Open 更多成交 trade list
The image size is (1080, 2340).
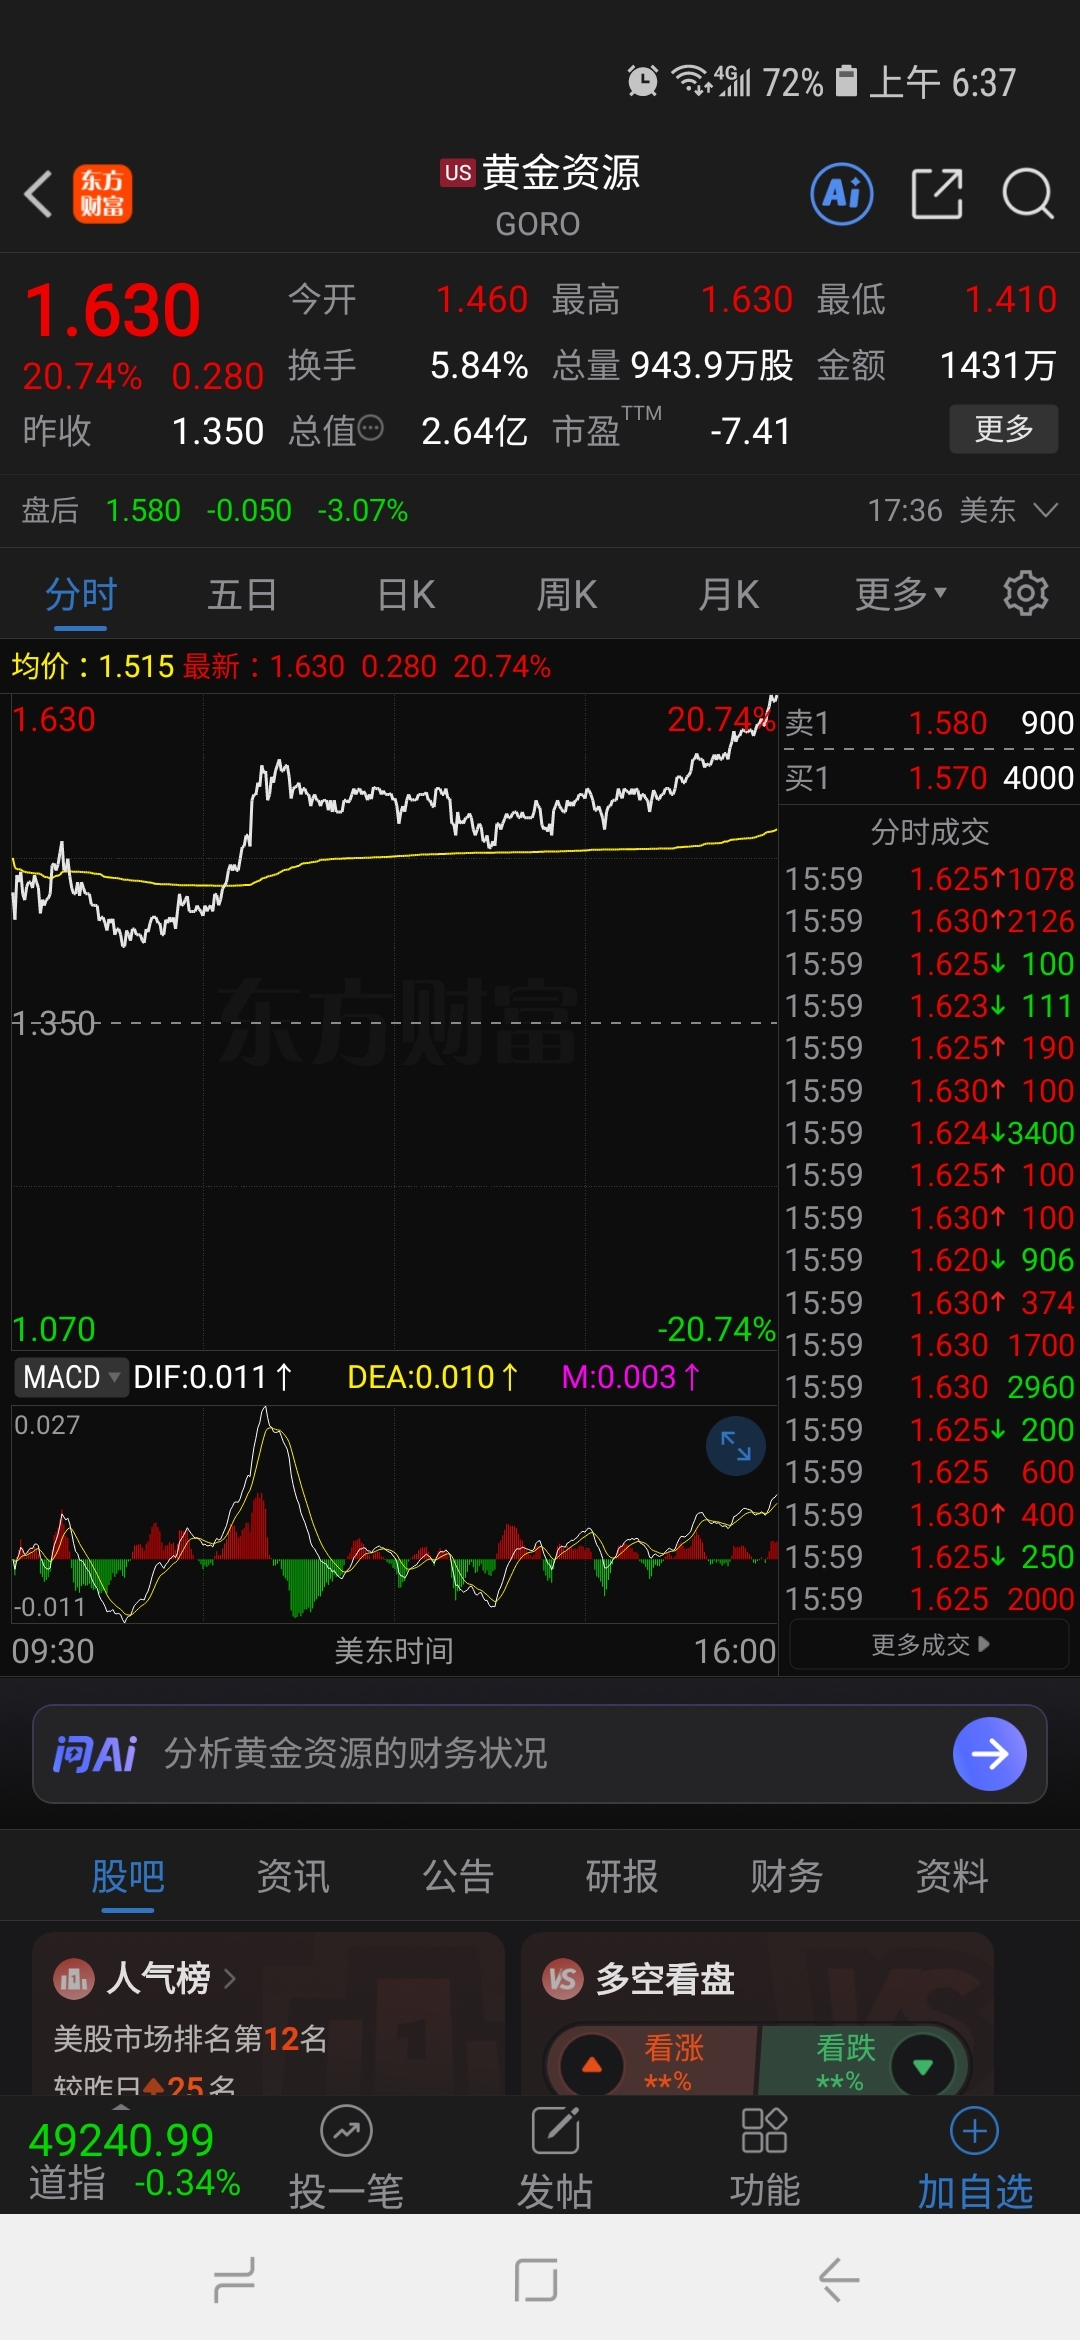[x=930, y=1645]
